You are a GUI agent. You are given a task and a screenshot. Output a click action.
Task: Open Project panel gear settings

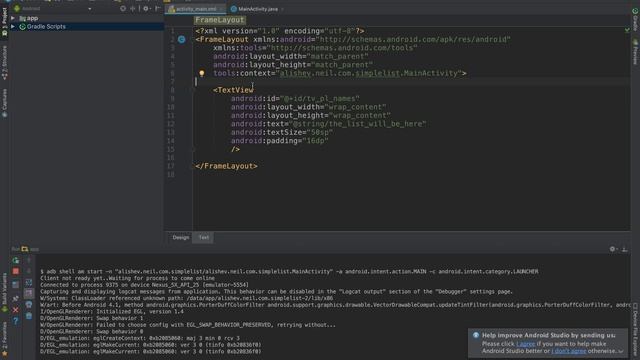146,8
